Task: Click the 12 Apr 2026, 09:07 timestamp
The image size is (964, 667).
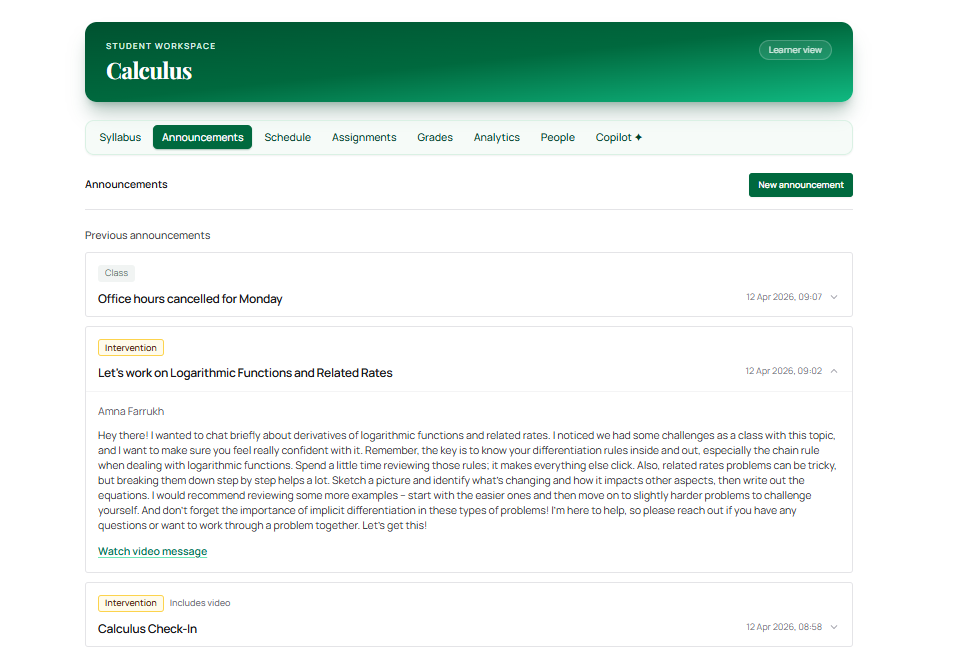Action: [x=784, y=297]
